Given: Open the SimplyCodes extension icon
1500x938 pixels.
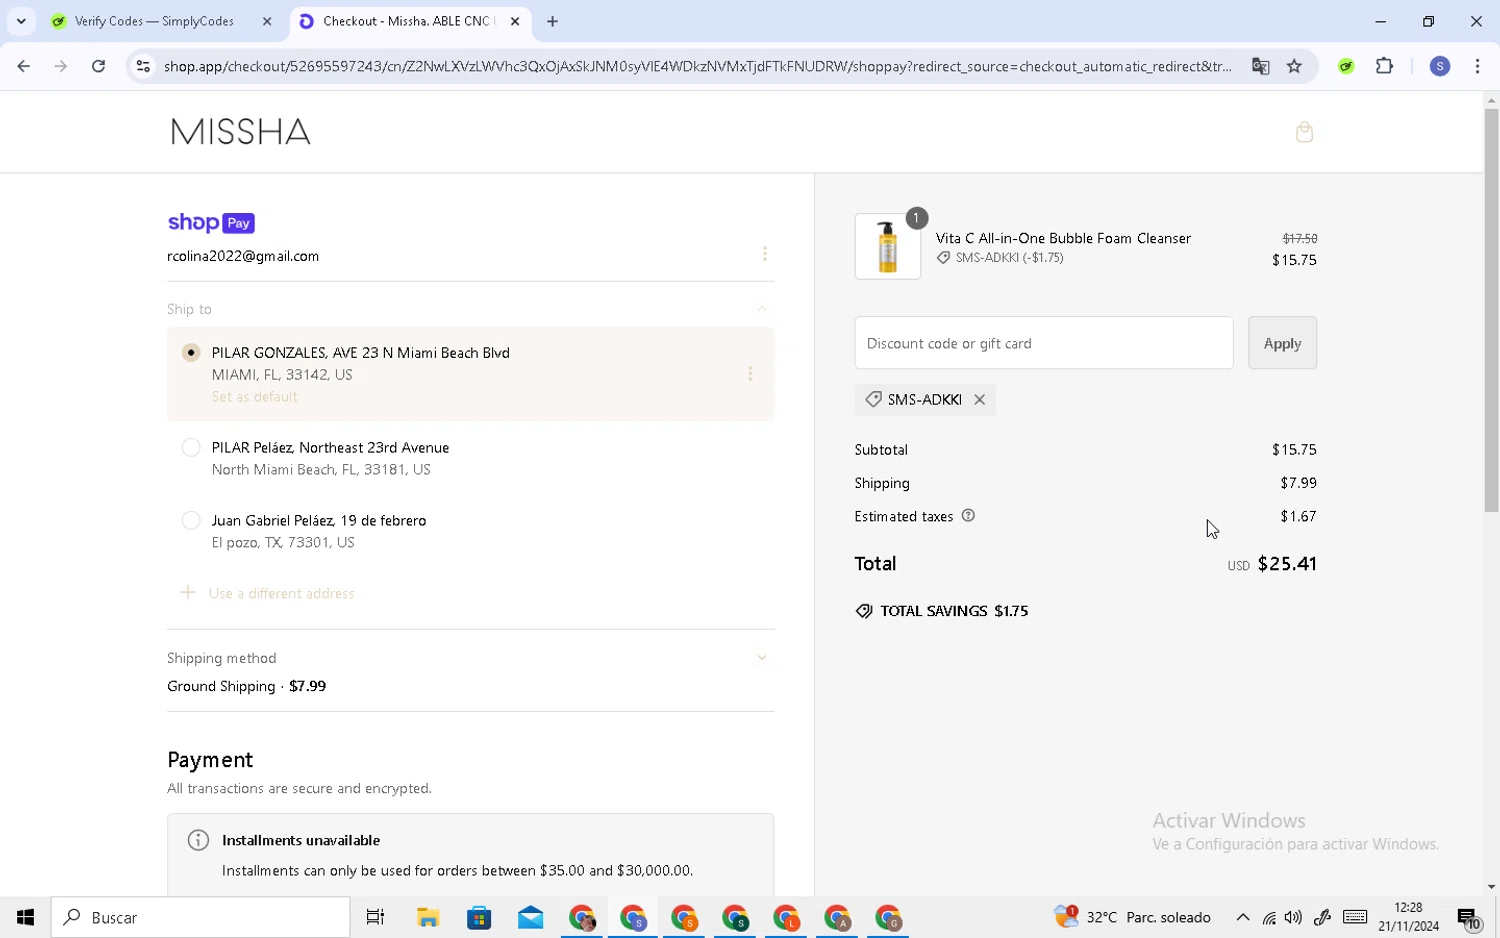Looking at the screenshot, I should pos(1346,66).
